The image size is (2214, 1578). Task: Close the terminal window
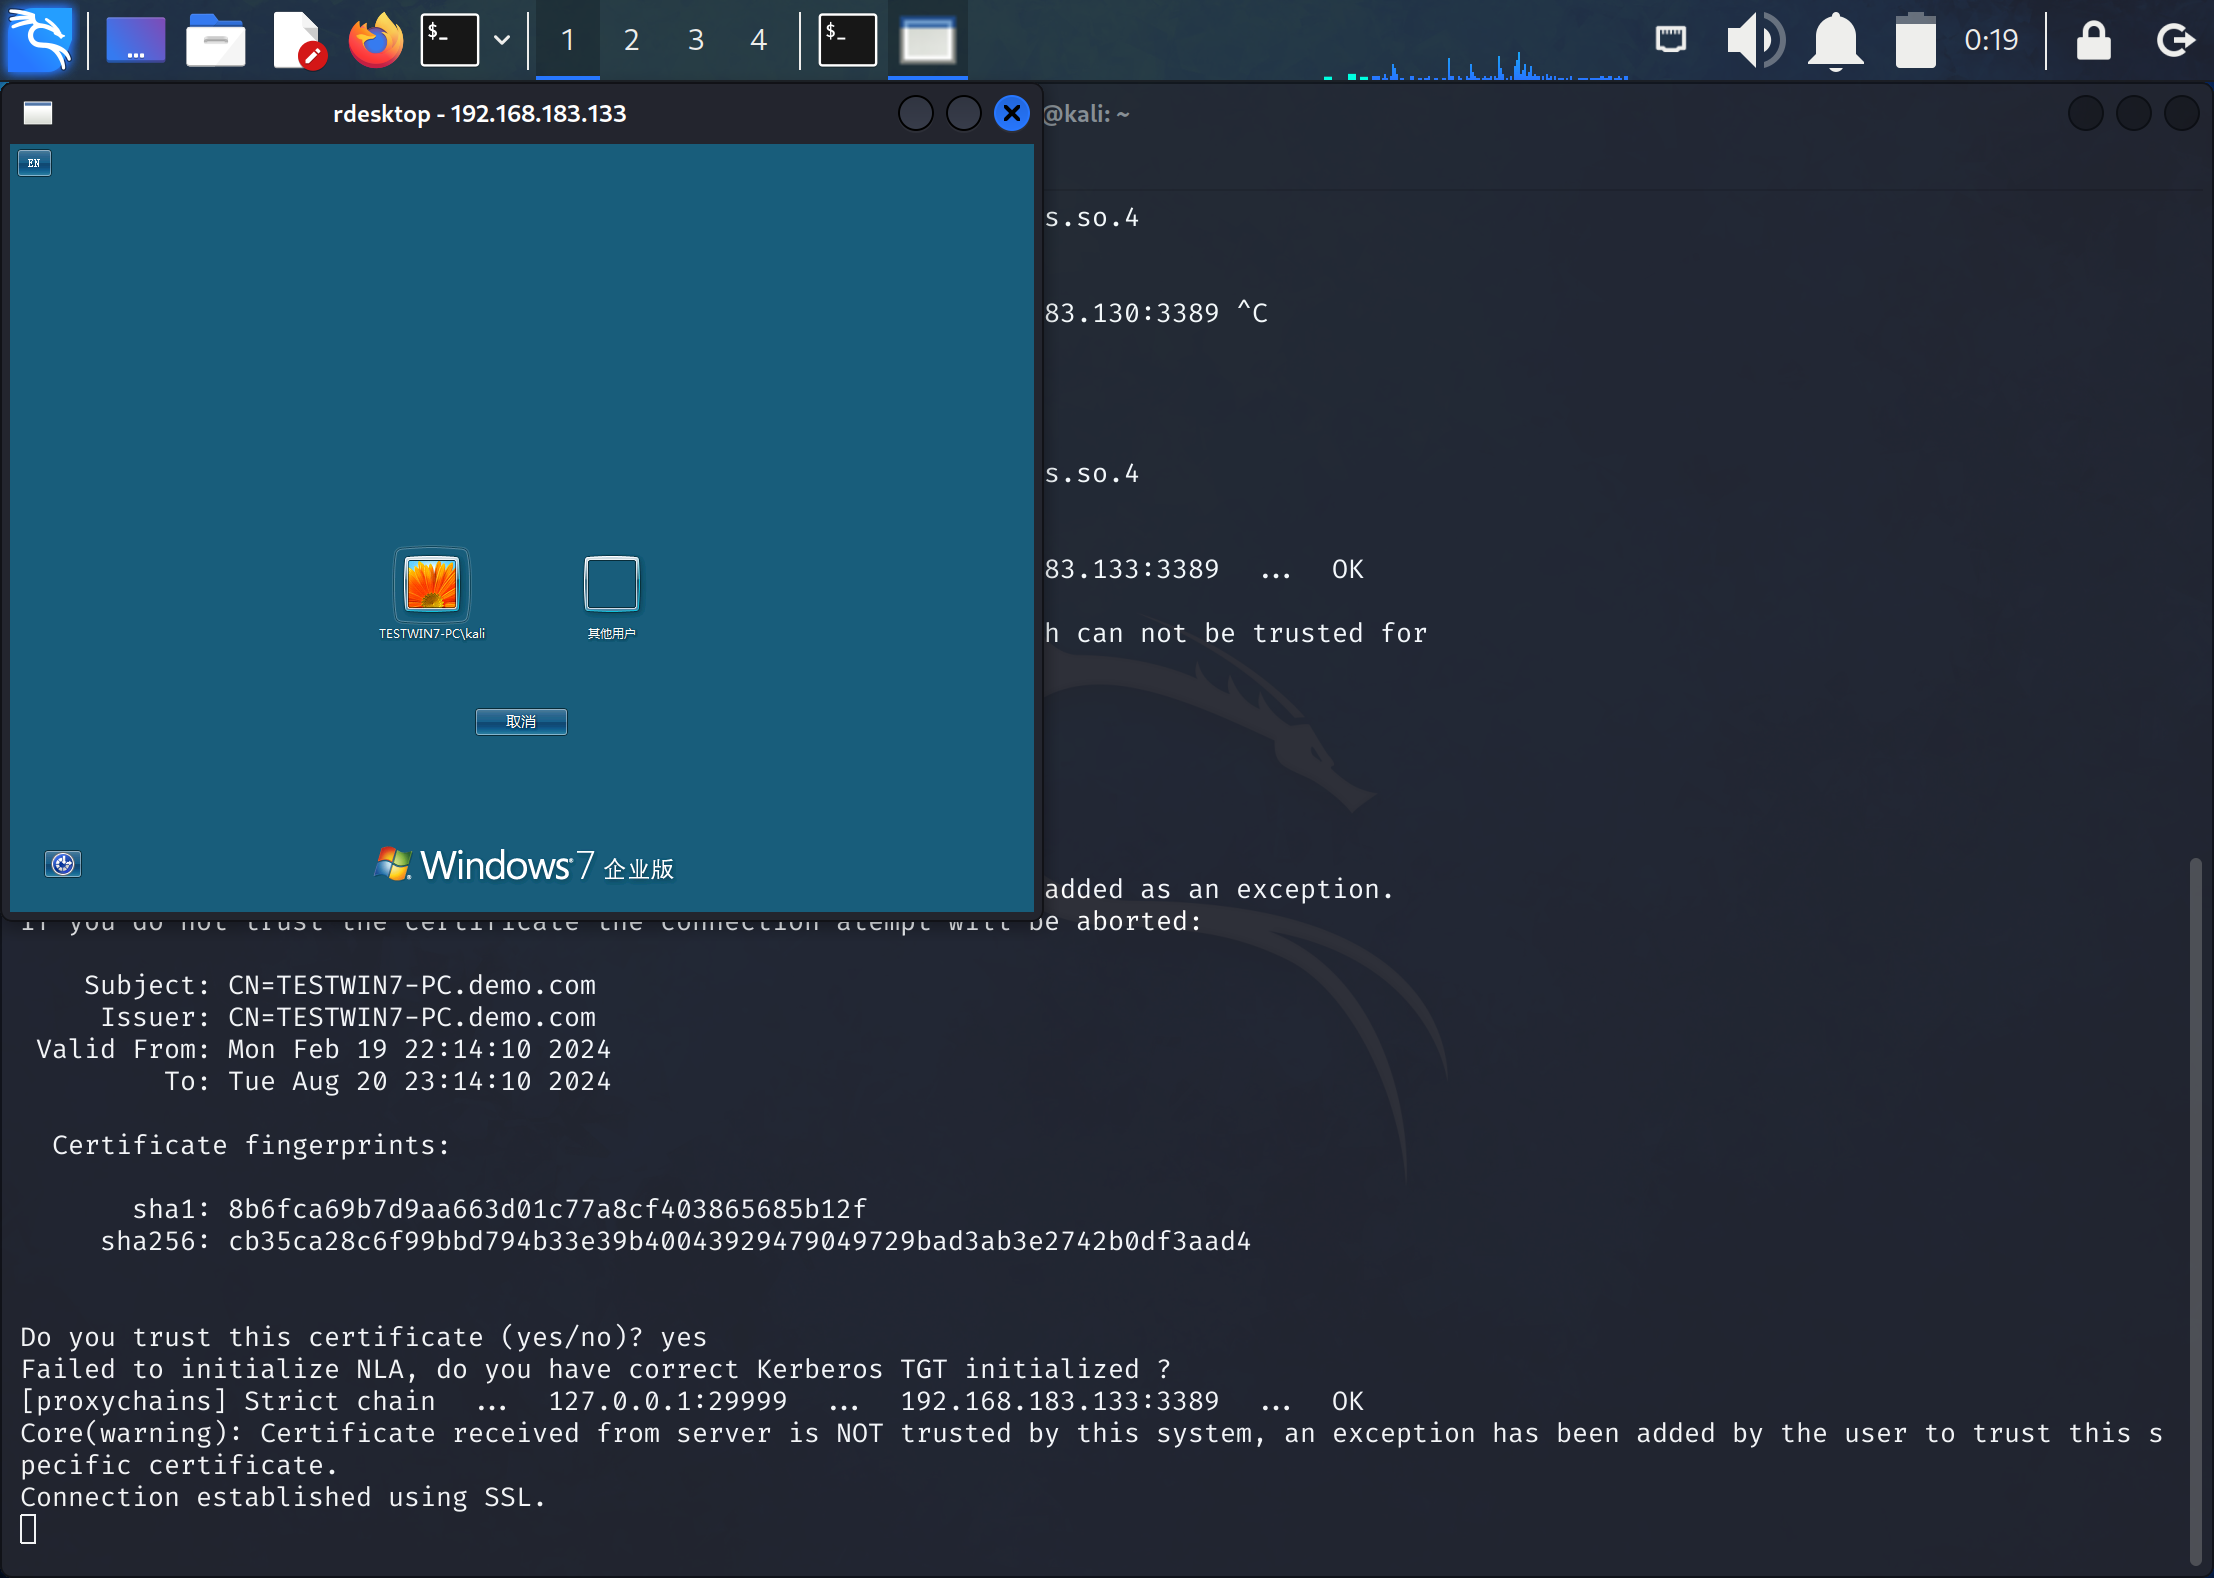(2181, 113)
